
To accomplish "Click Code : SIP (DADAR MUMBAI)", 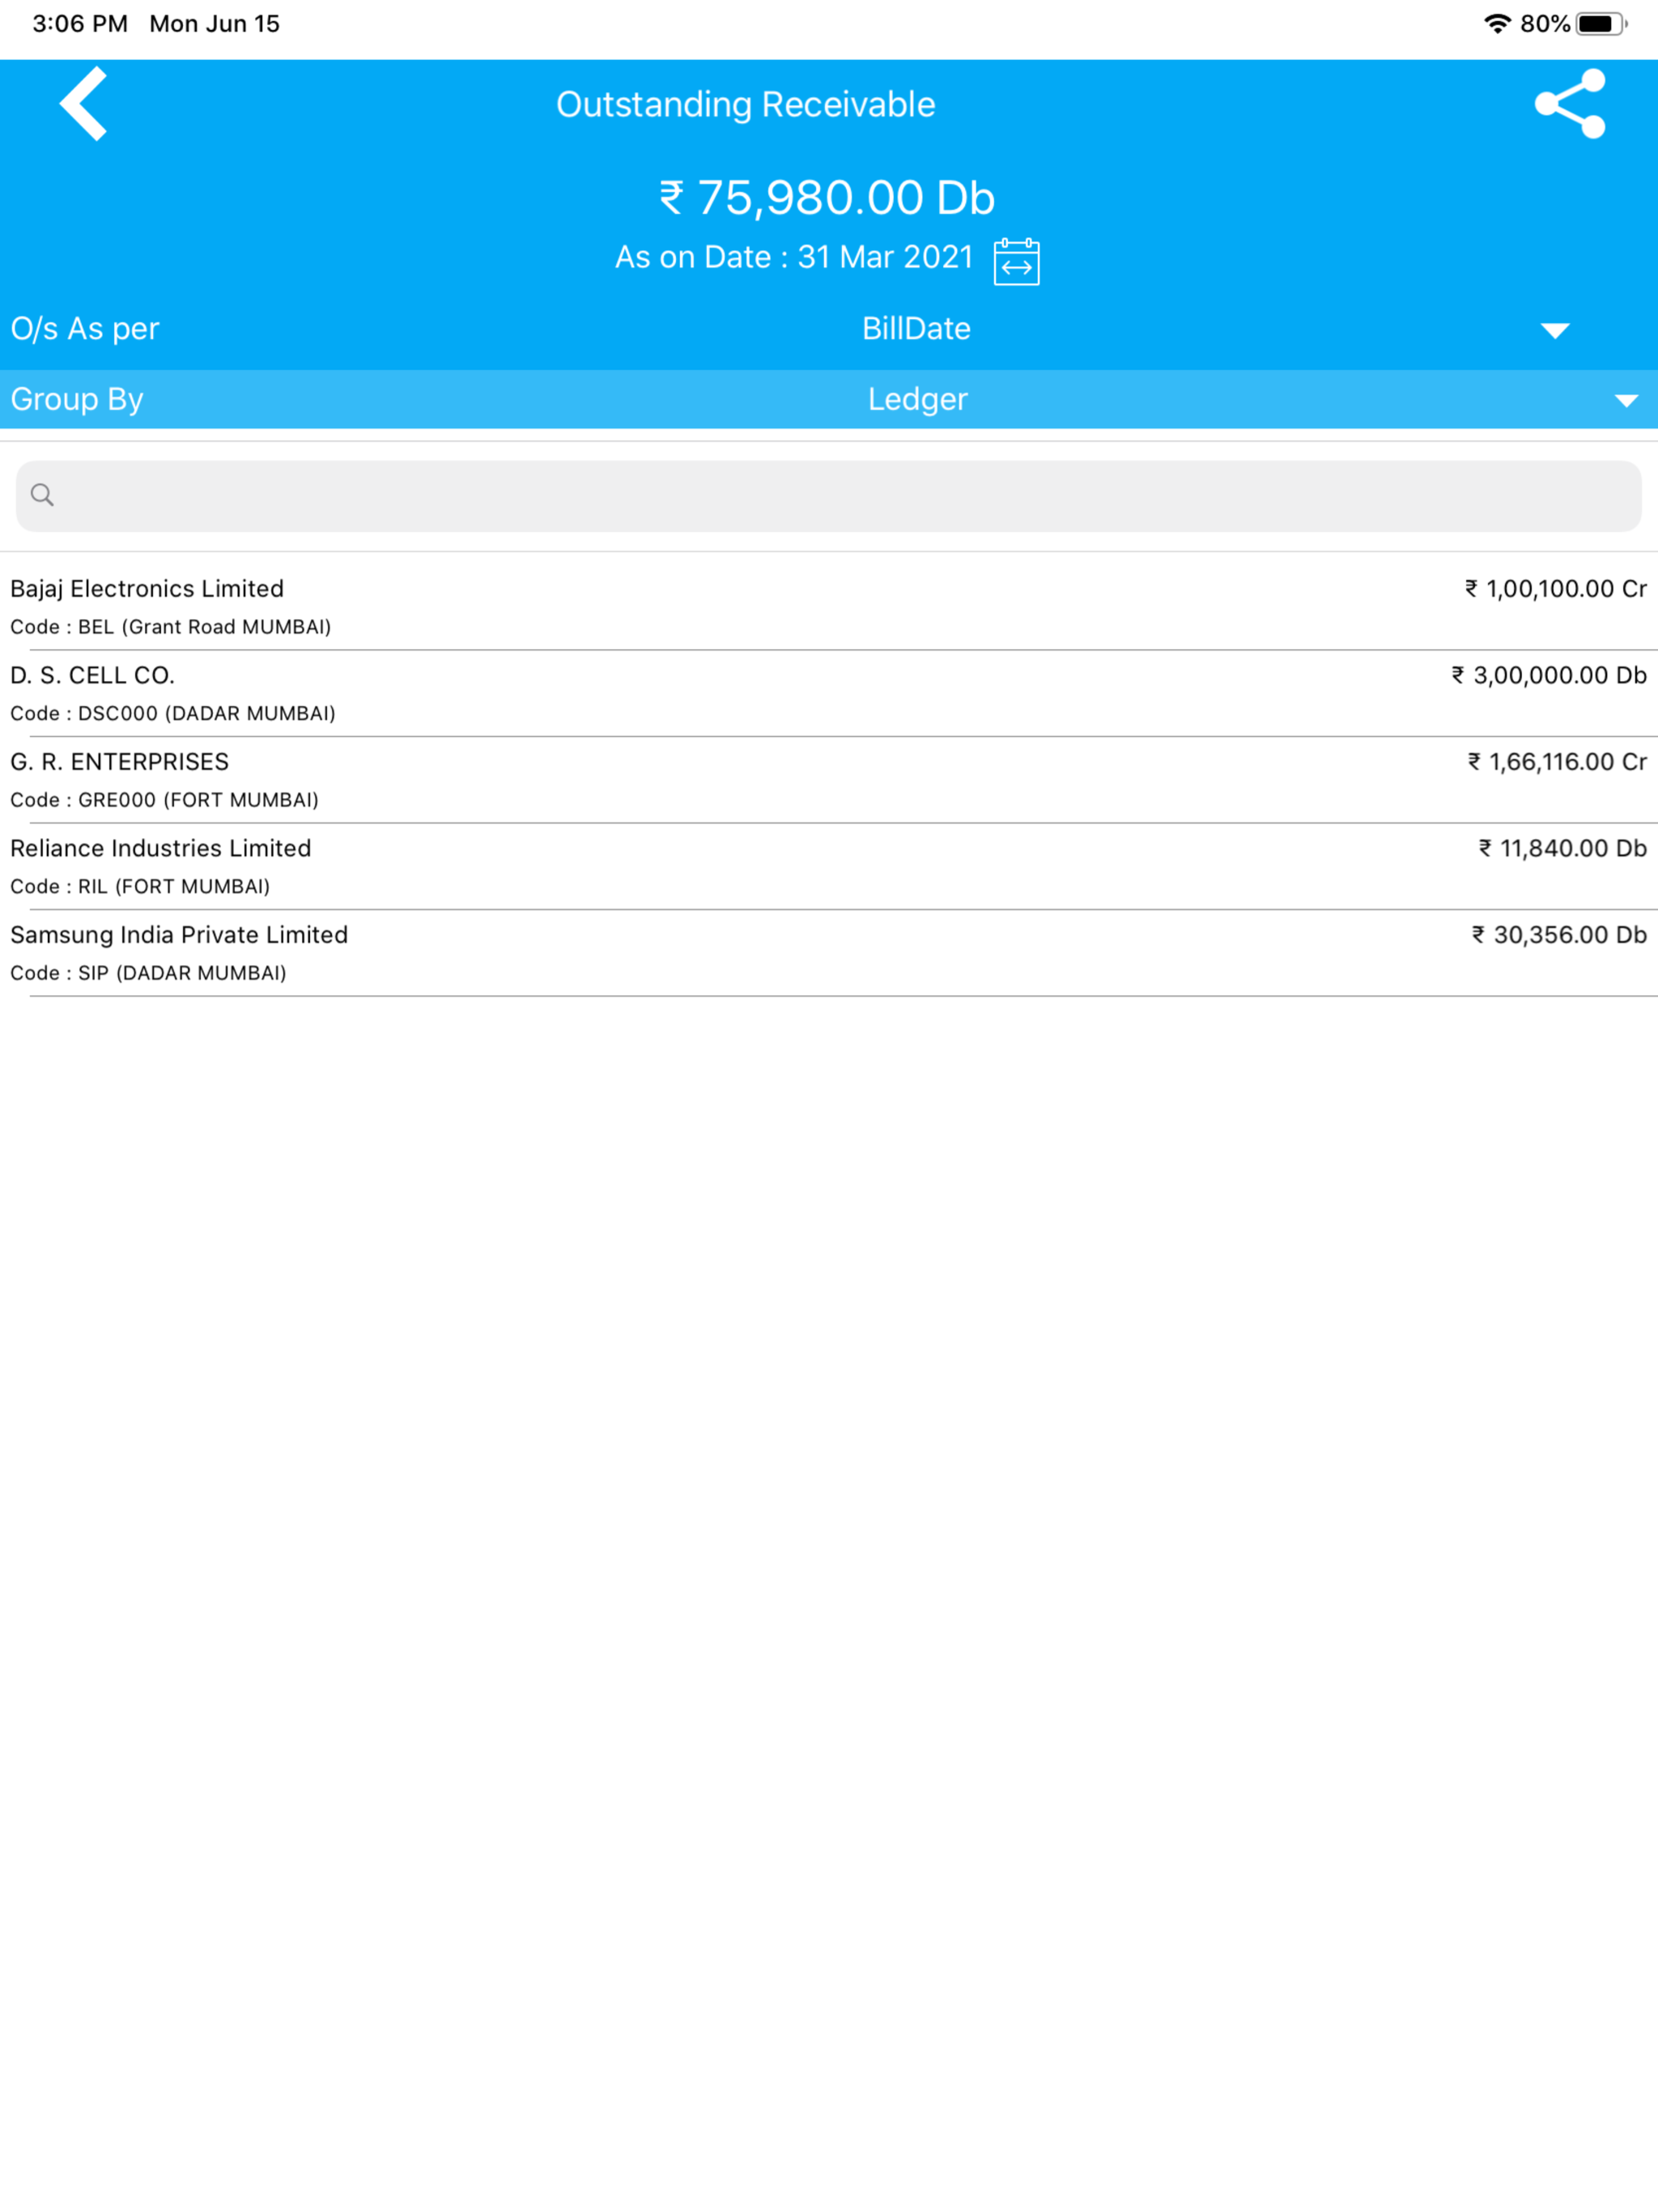I will click(x=148, y=973).
